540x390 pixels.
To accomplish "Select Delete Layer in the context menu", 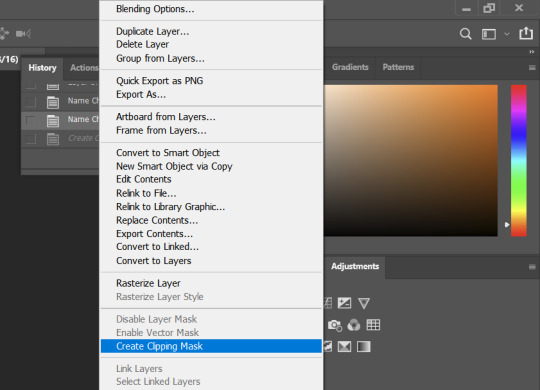I will click(211, 44).
